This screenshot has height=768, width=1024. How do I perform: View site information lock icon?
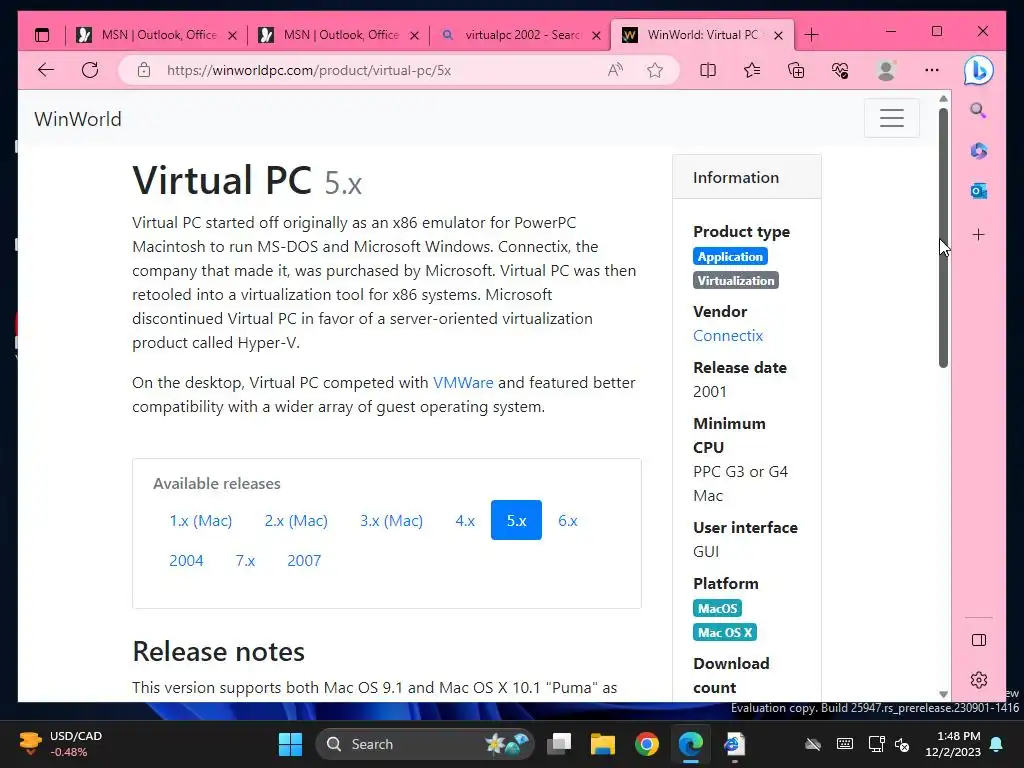click(144, 70)
